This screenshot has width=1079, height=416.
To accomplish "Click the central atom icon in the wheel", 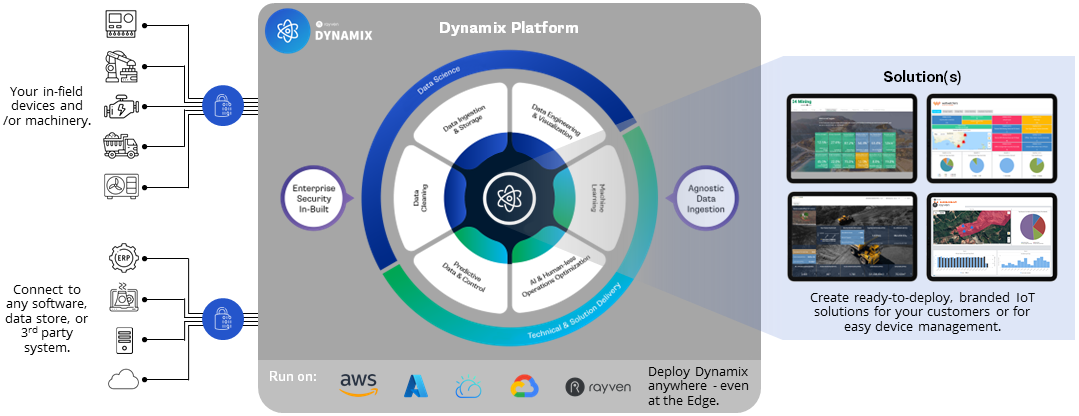I will [507, 198].
